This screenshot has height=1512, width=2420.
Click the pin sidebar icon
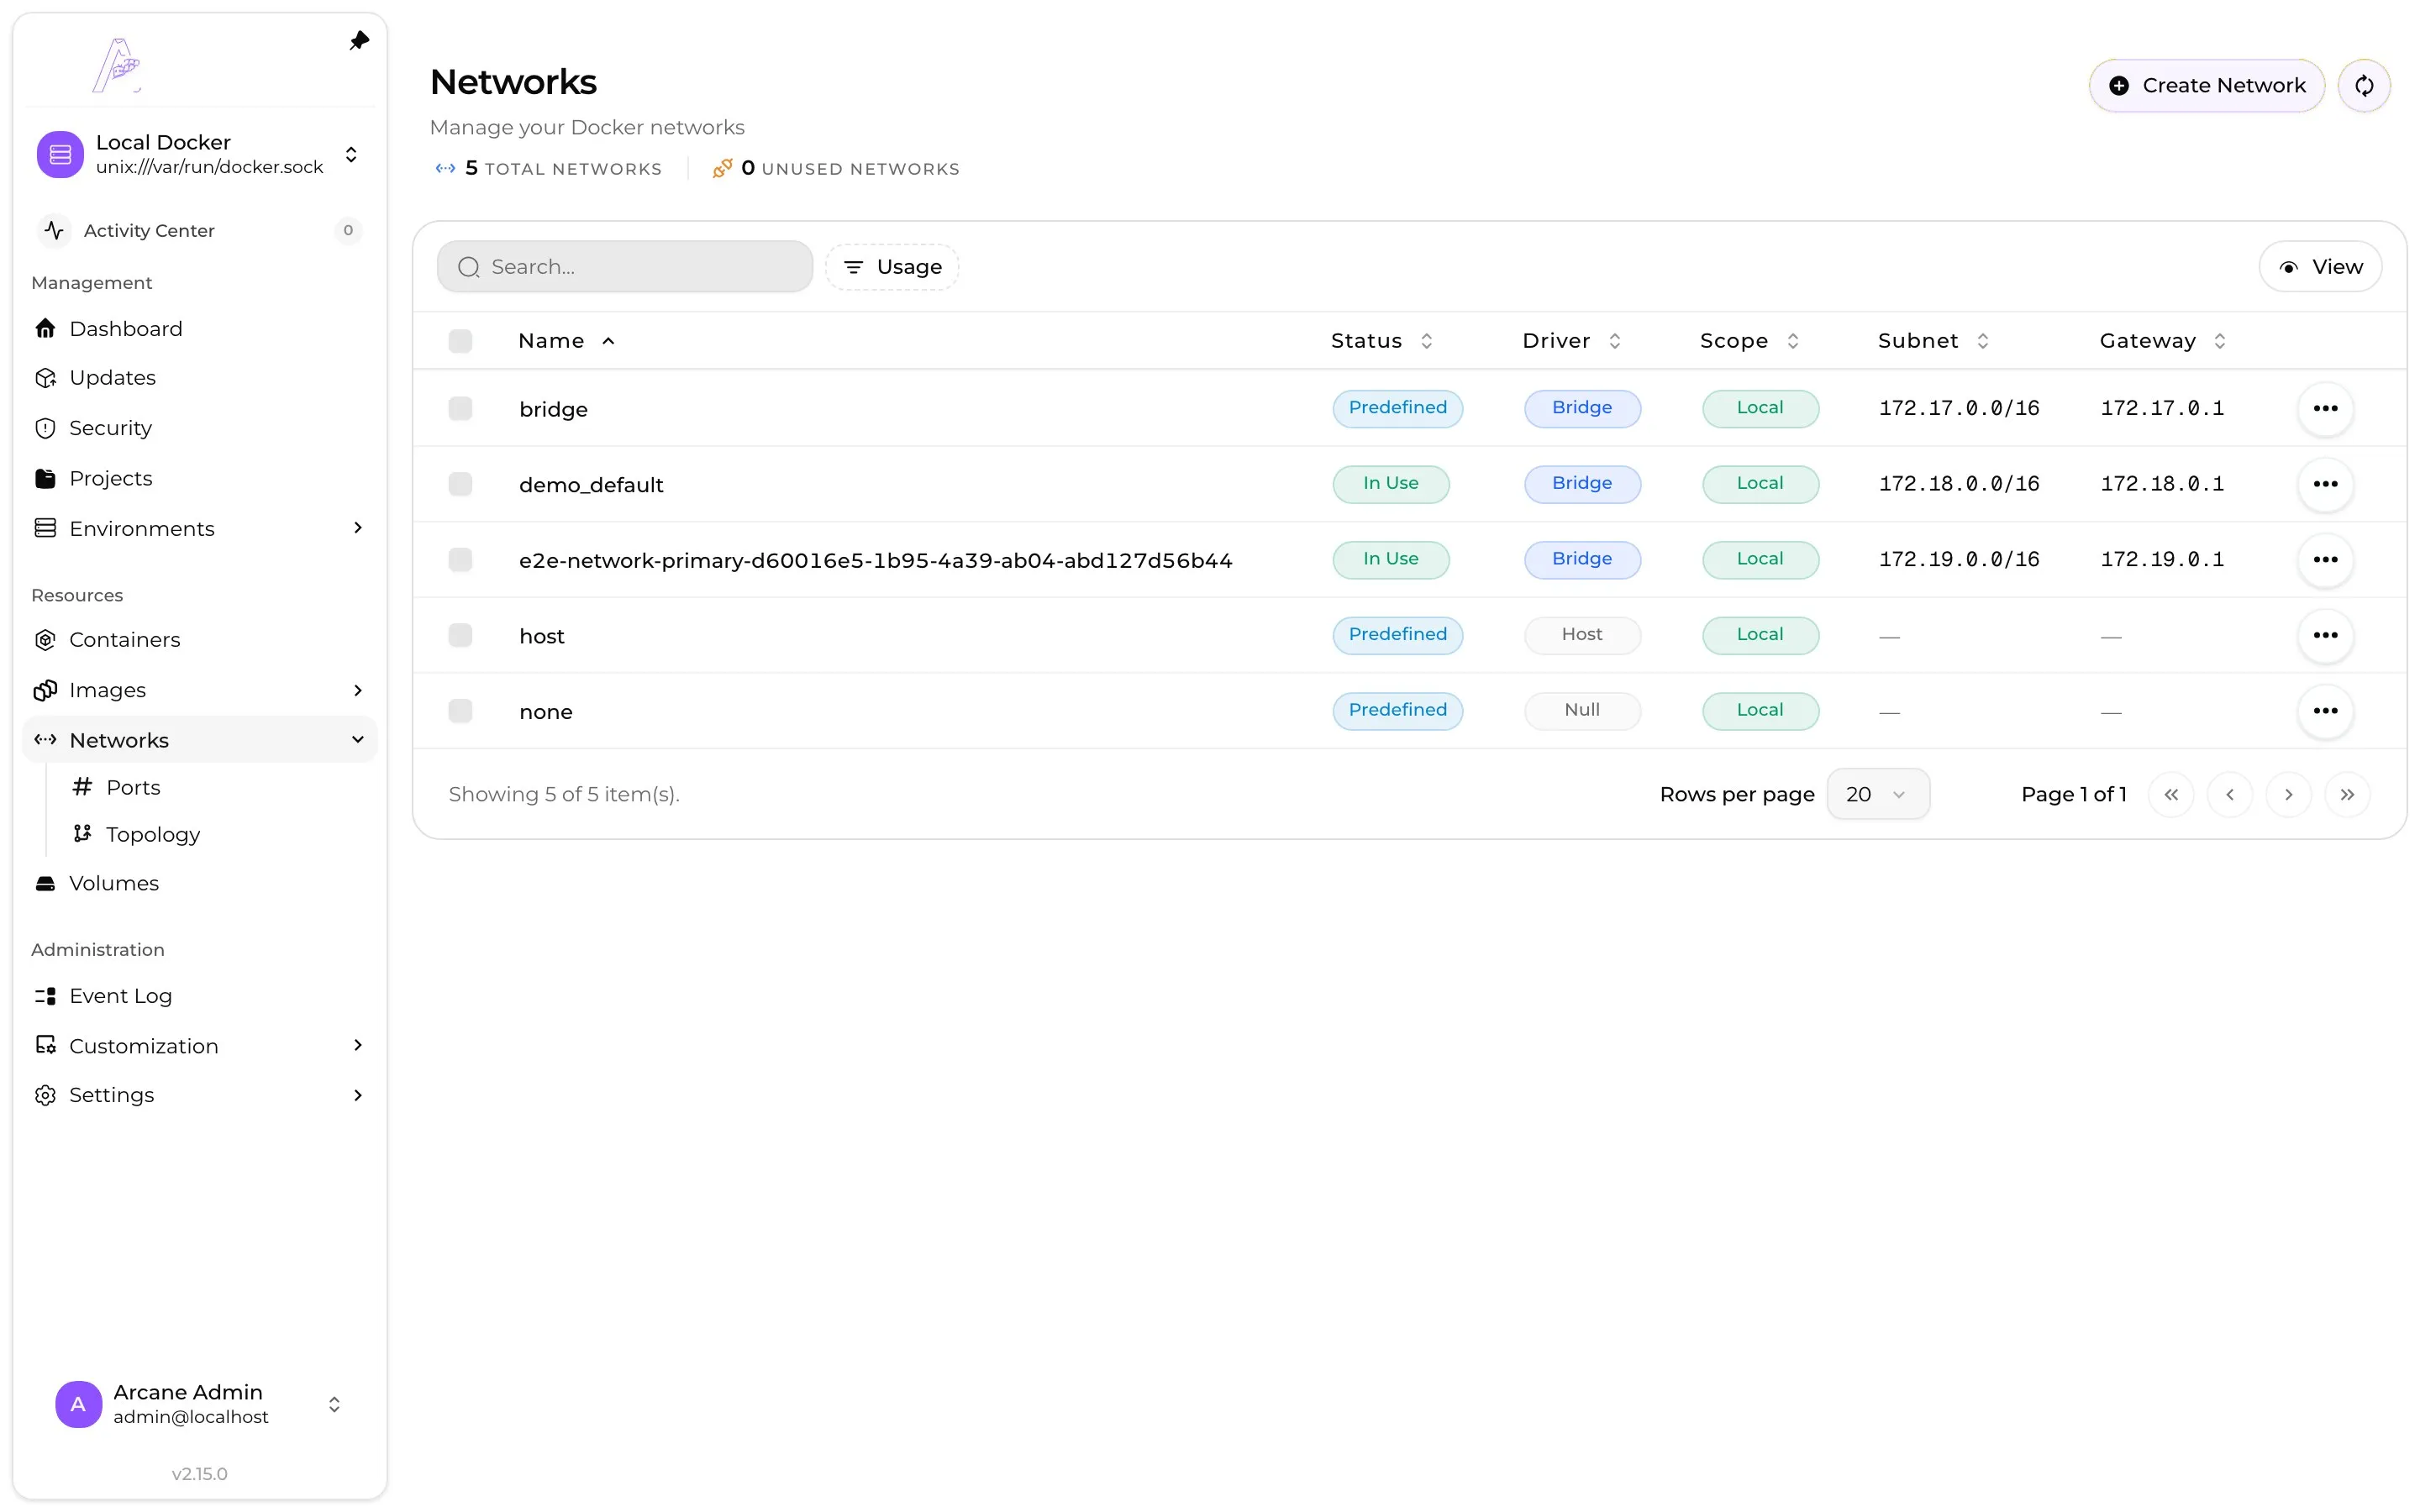pos(359,41)
